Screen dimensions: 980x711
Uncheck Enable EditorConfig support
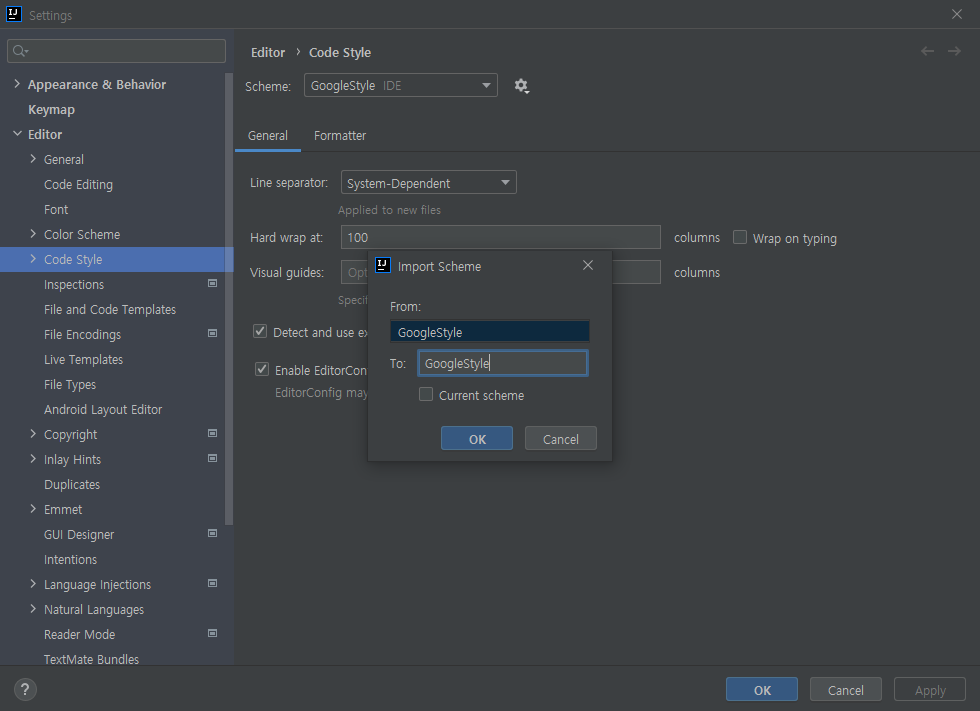point(262,370)
